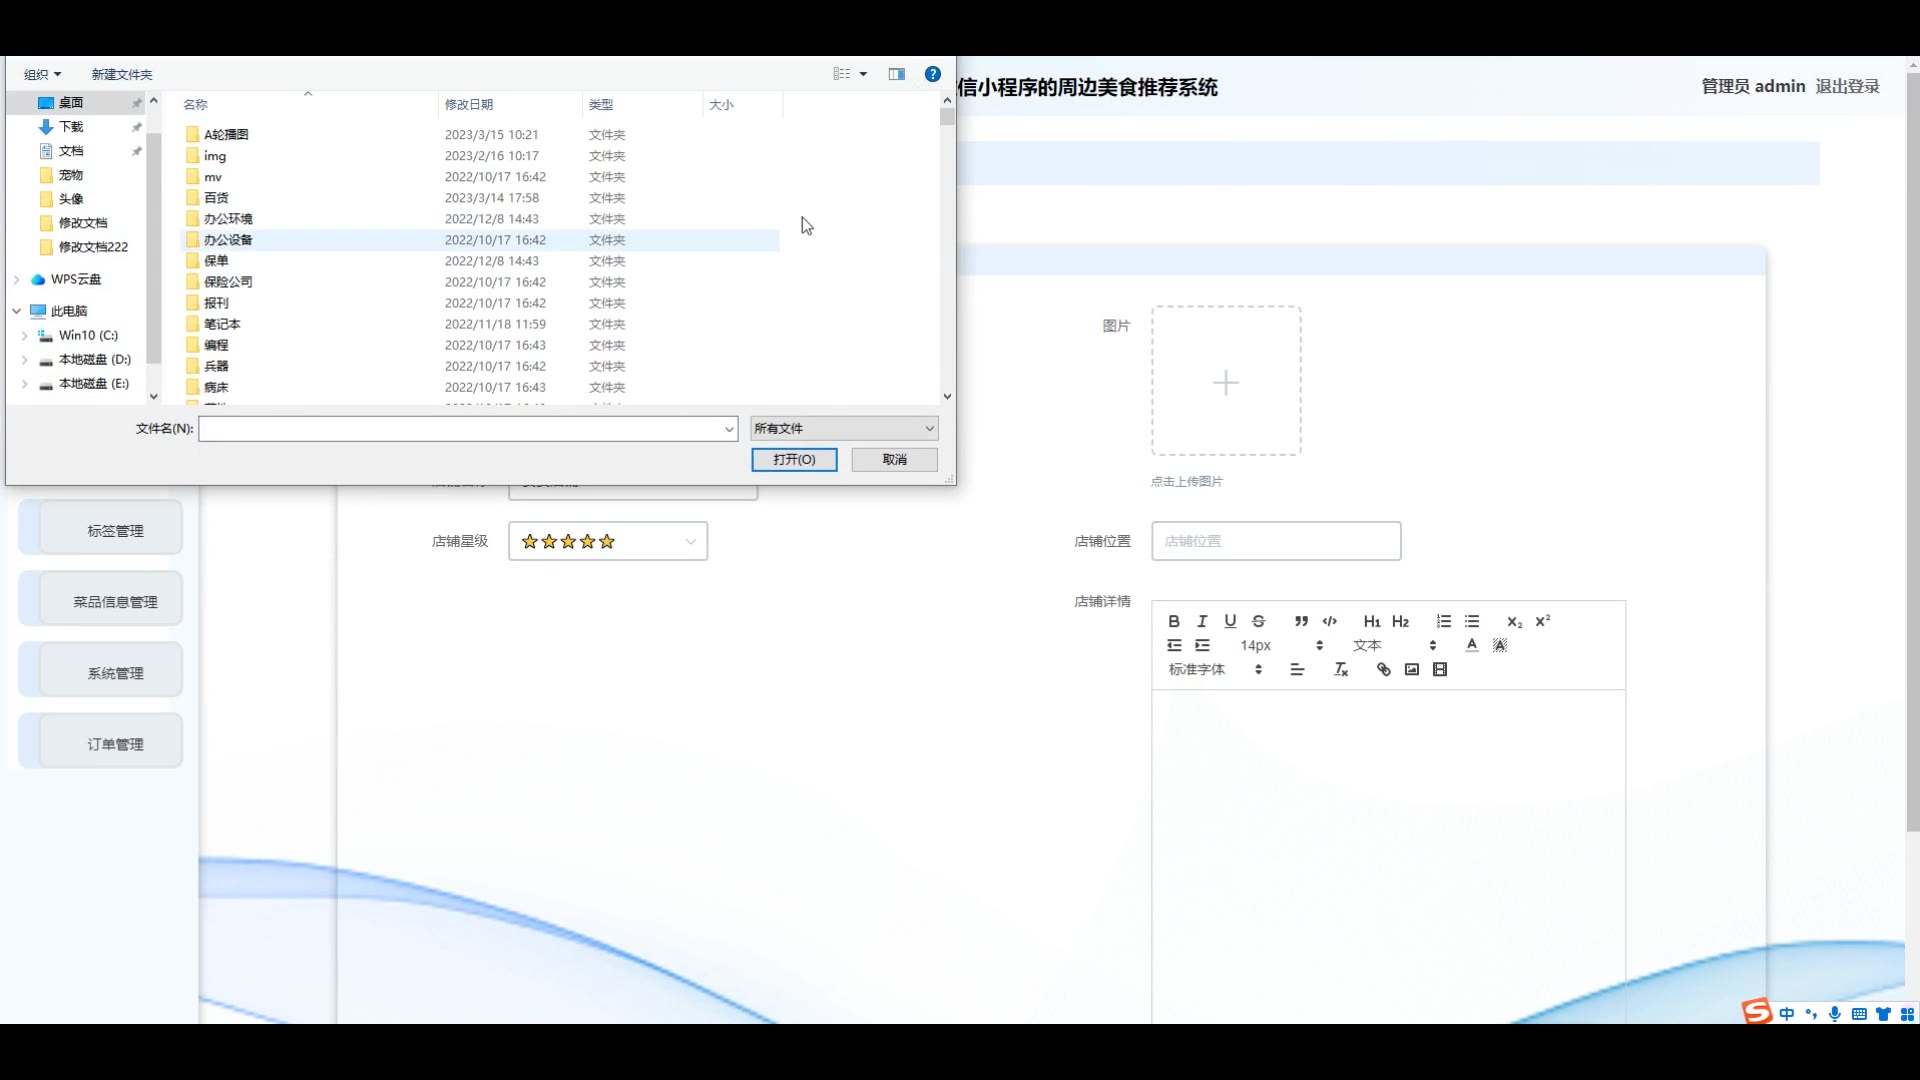This screenshot has width=1920, height=1080.
Task: Apply Heading 2 style
Action: click(x=1400, y=621)
